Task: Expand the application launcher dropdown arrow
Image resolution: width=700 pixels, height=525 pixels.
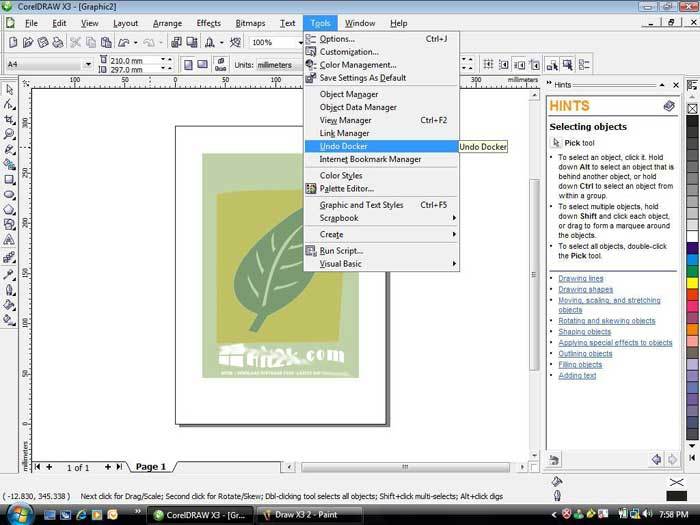Action: pos(221,42)
